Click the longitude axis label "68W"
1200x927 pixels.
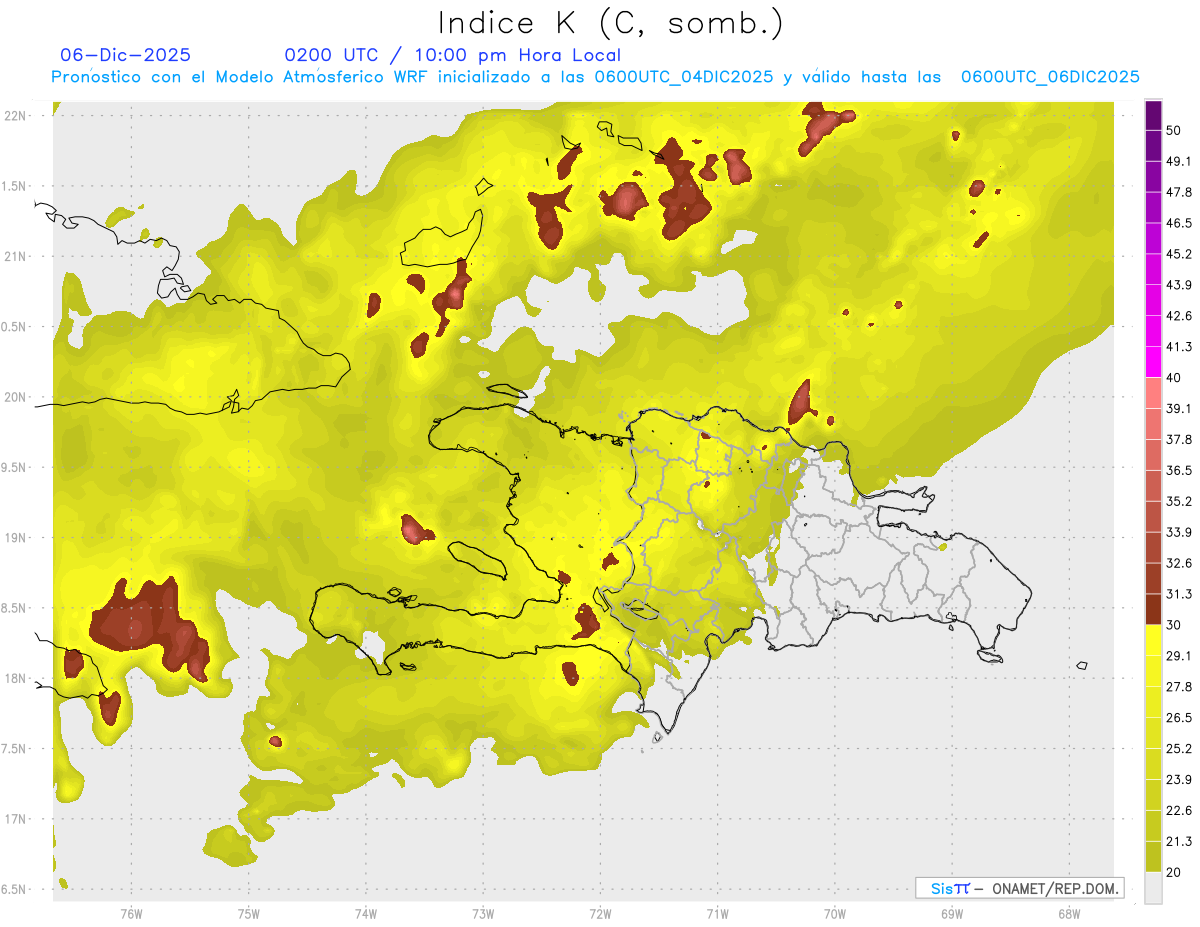point(1069,913)
